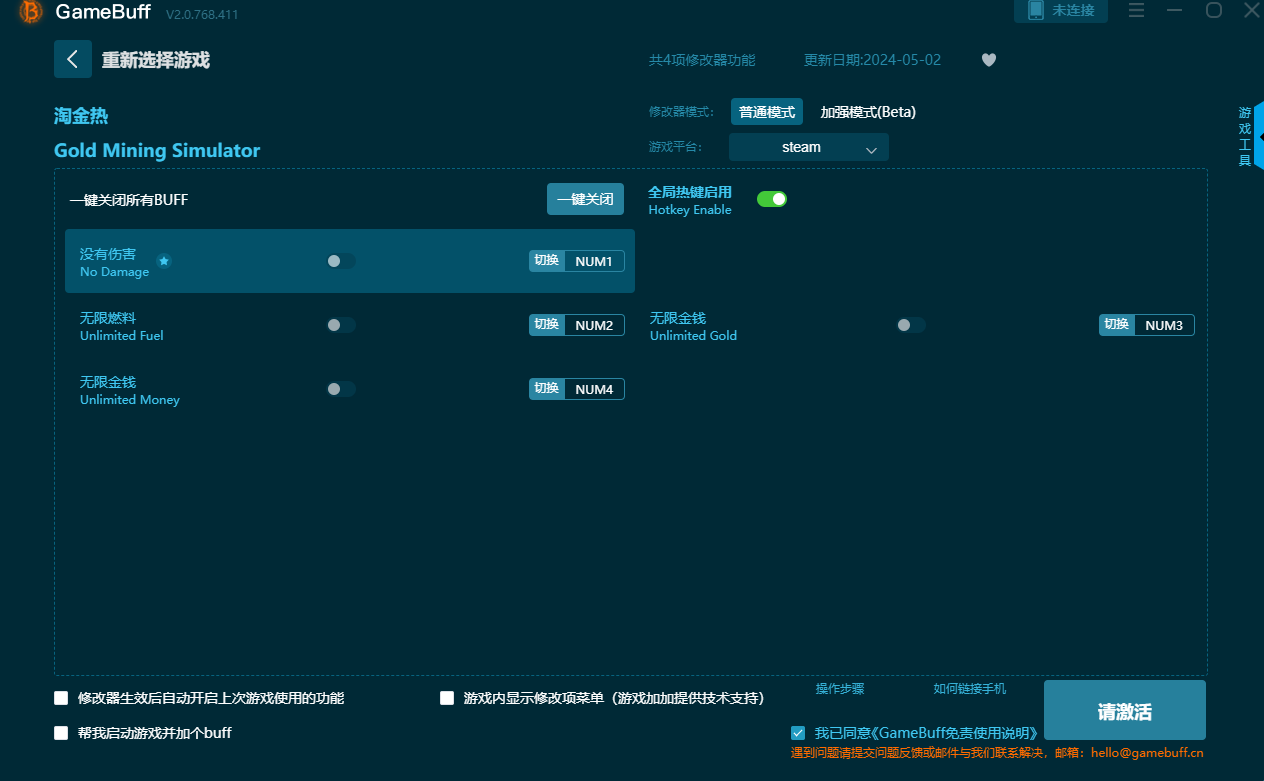Viewport: 1264px width, 781px height.
Task: Click the heart favorite icon
Action: coord(989,60)
